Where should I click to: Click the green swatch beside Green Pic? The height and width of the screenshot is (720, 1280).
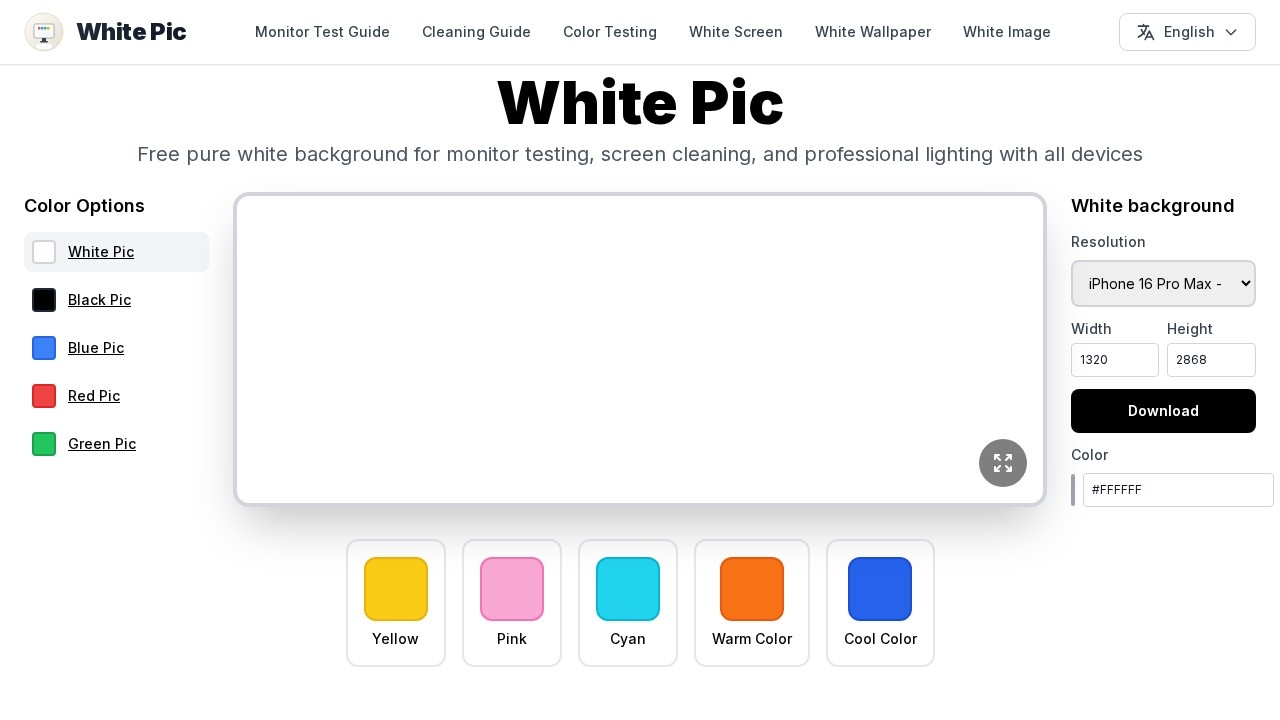pos(44,444)
